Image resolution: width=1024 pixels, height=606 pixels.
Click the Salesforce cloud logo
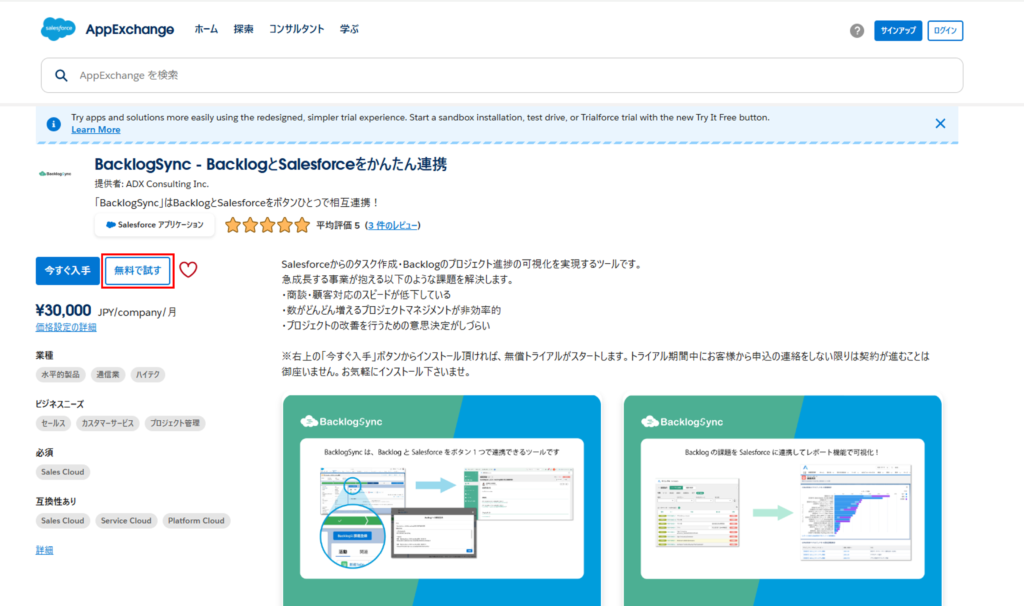[x=58, y=29]
